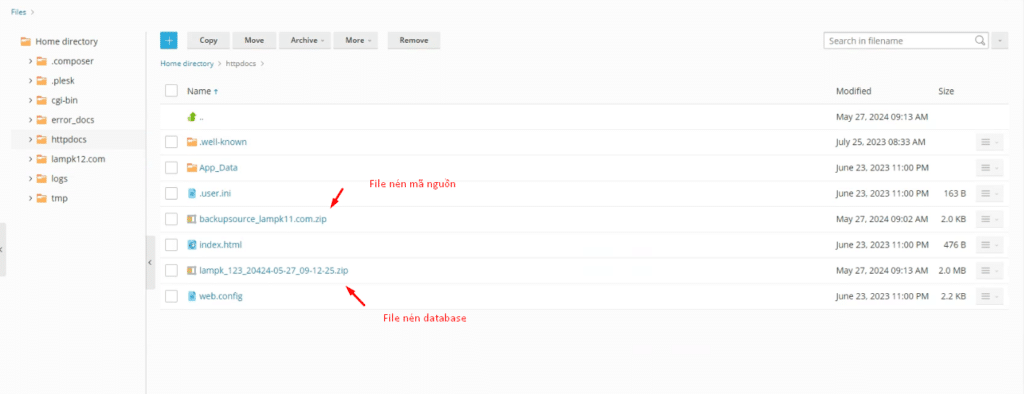Viewport: 1024px width, 394px height.
Task: Click the App_Data folder icon
Action: [x=191, y=167]
